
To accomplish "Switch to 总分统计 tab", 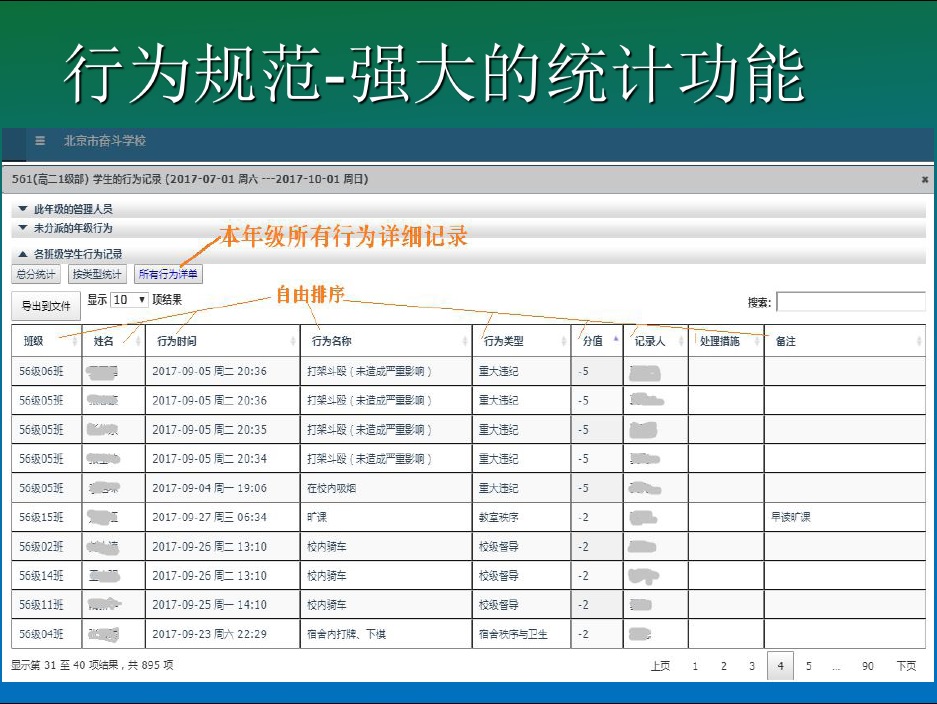I will [x=36, y=274].
